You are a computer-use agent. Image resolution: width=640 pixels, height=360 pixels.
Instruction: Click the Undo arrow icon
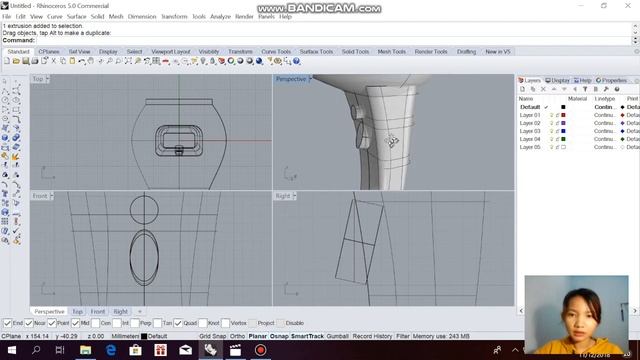[82, 61]
